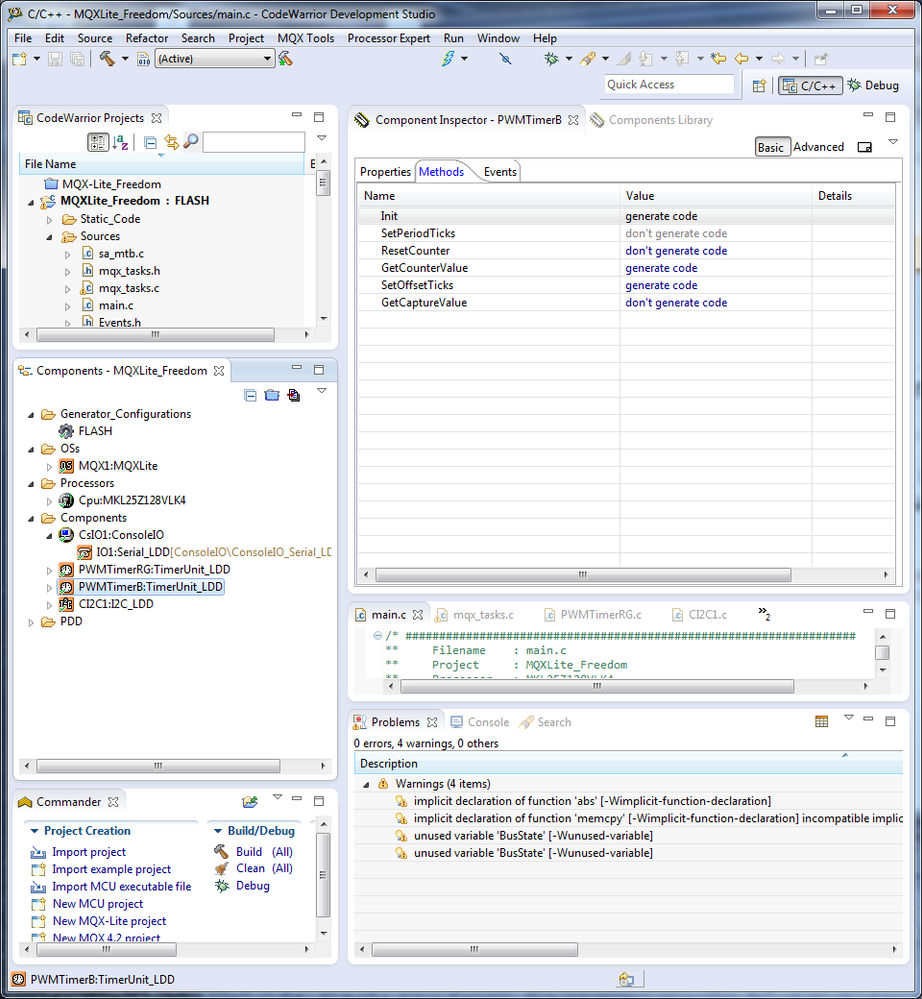922x999 pixels.
Task: Click the Generate Processor Expert Code icon
Action: pyautogui.click(x=294, y=395)
